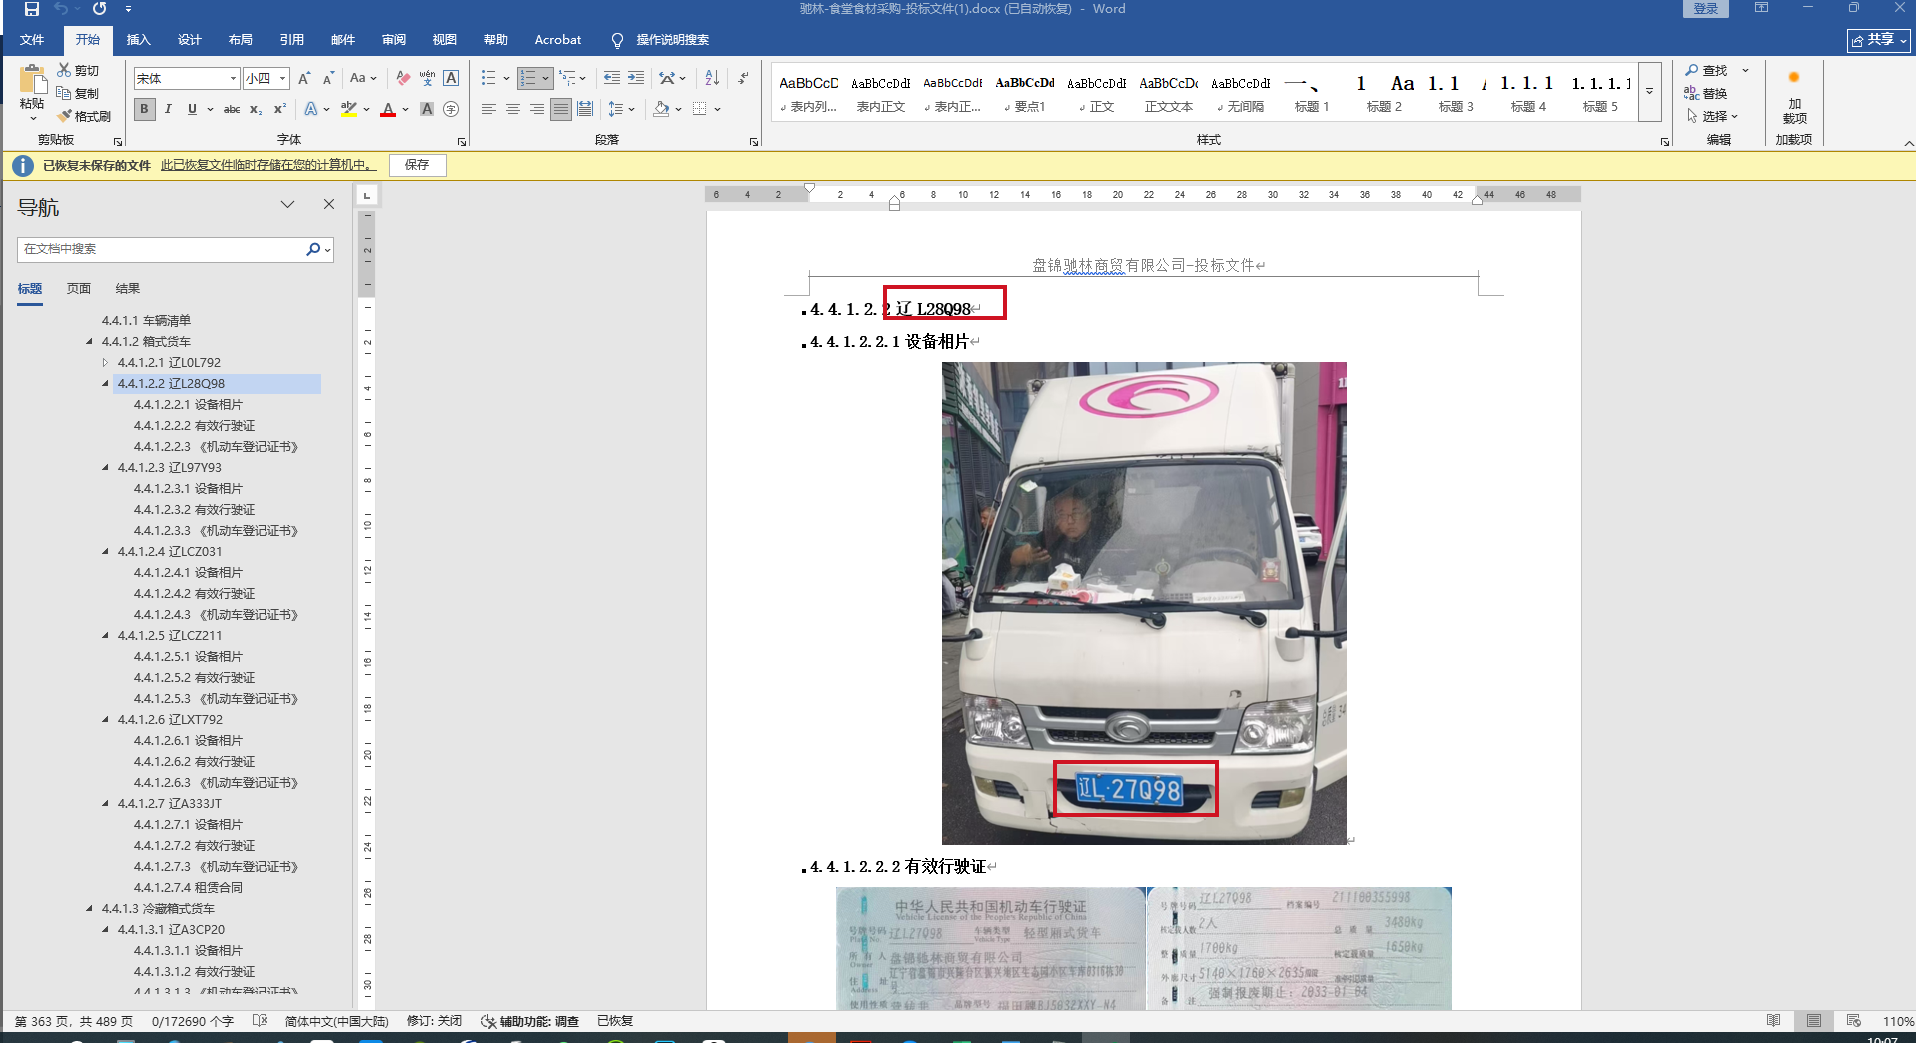
Task: Open the 文件 (File) tab
Action: coord(32,40)
